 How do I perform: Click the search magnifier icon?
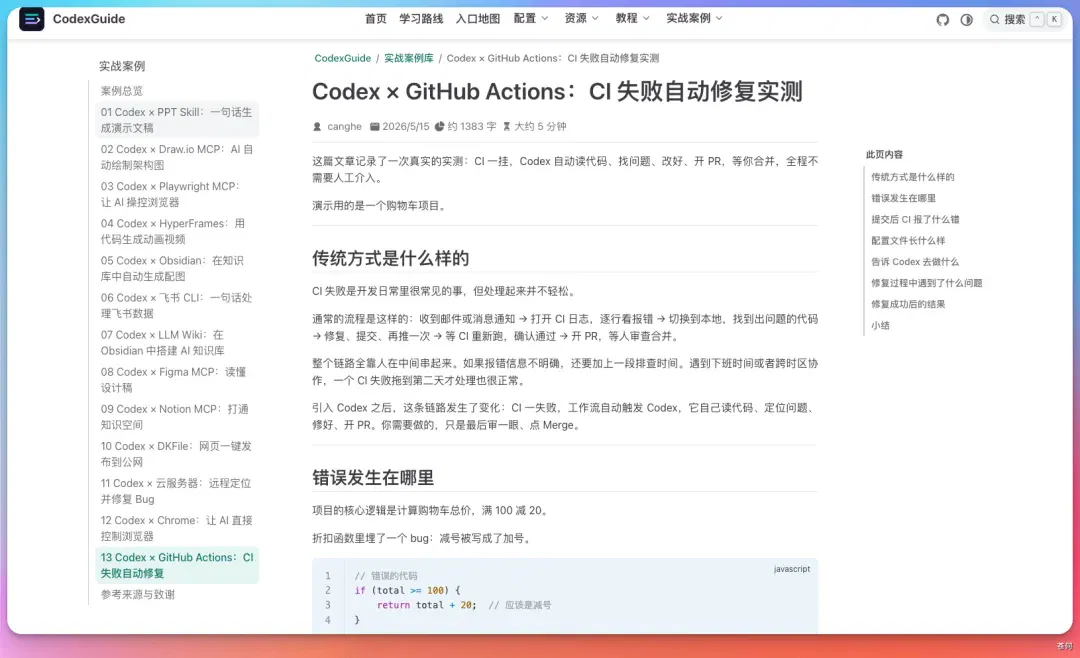tap(995, 20)
